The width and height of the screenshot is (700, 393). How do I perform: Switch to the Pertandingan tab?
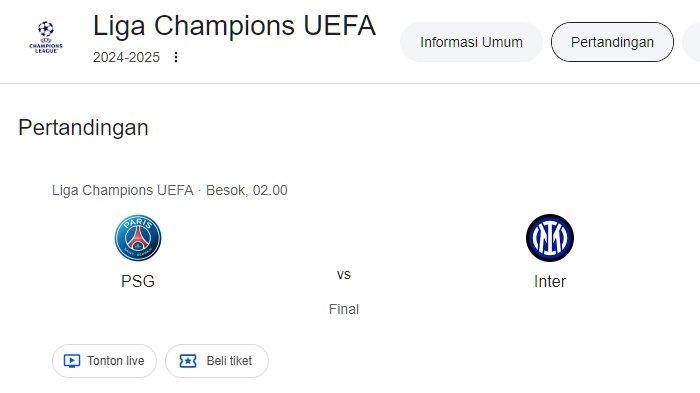612,42
